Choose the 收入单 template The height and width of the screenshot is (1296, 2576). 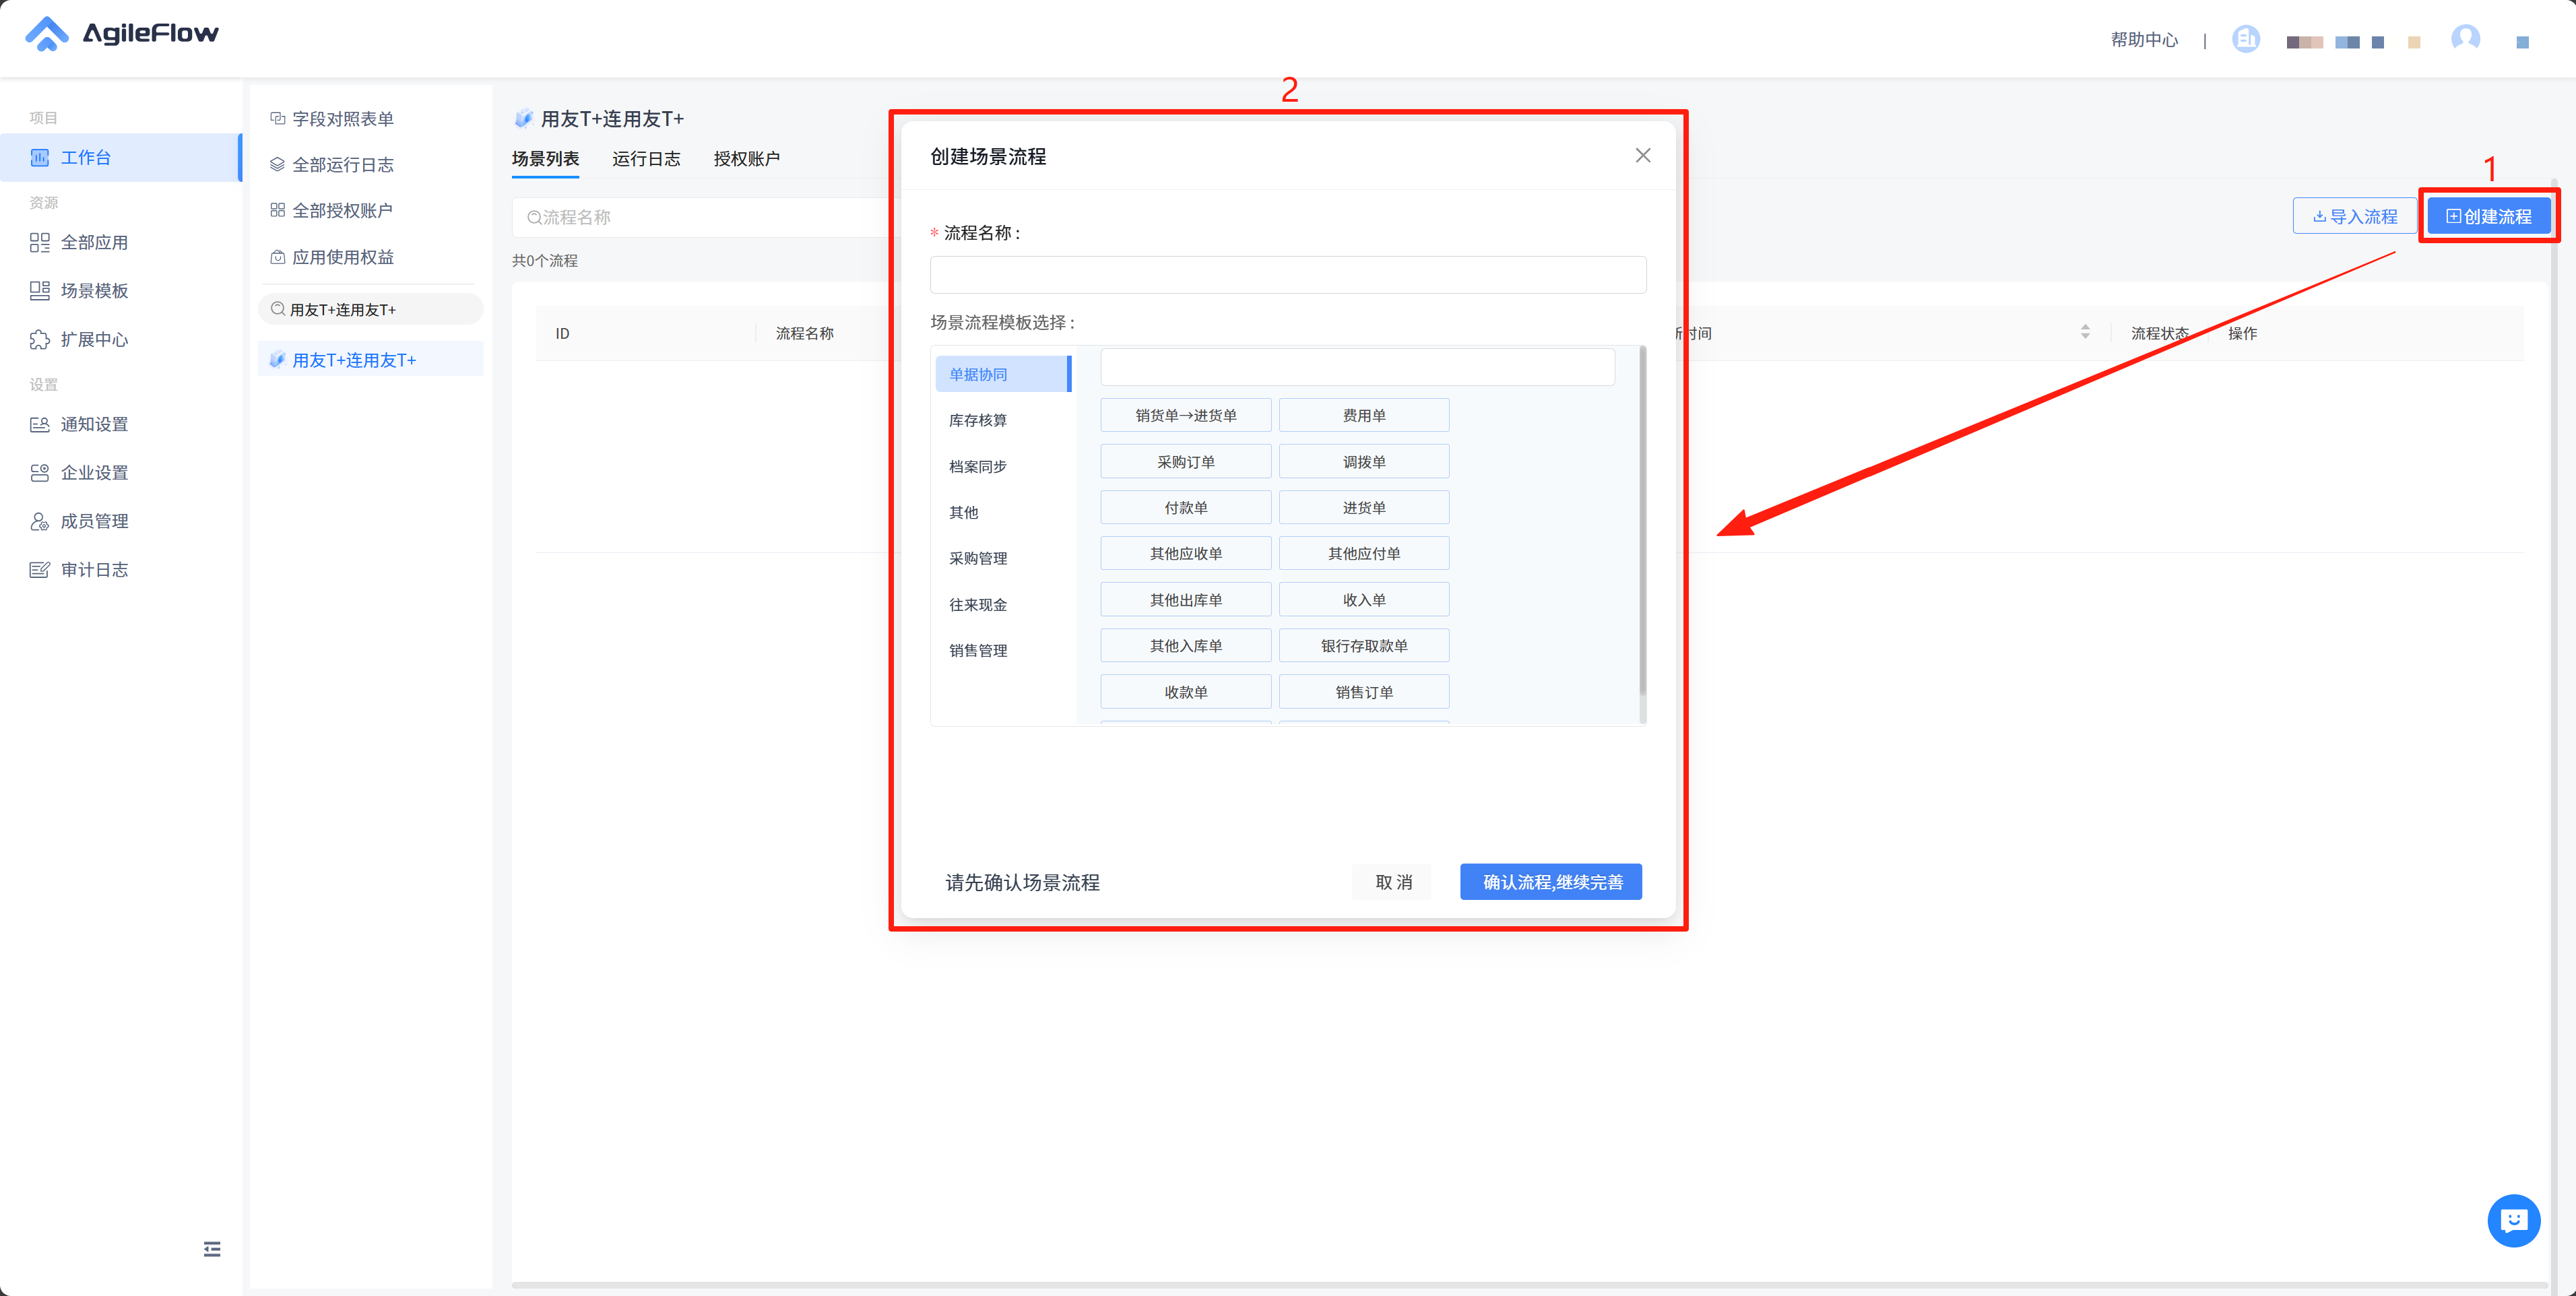pyautogui.click(x=1364, y=599)
